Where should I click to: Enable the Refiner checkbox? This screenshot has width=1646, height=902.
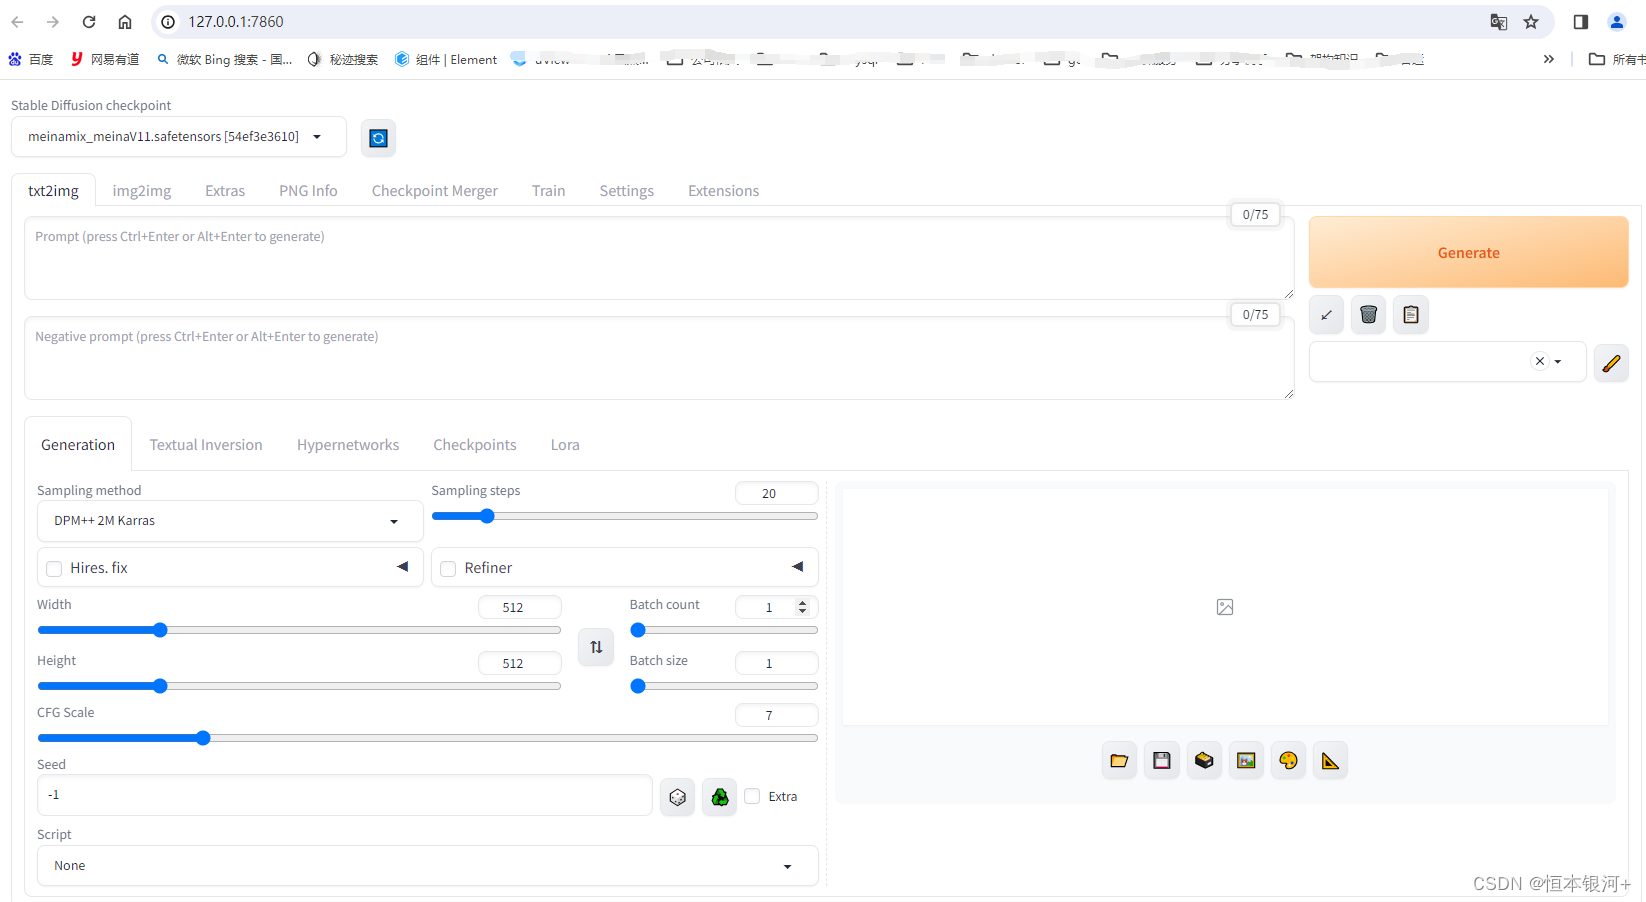[448, 569]
